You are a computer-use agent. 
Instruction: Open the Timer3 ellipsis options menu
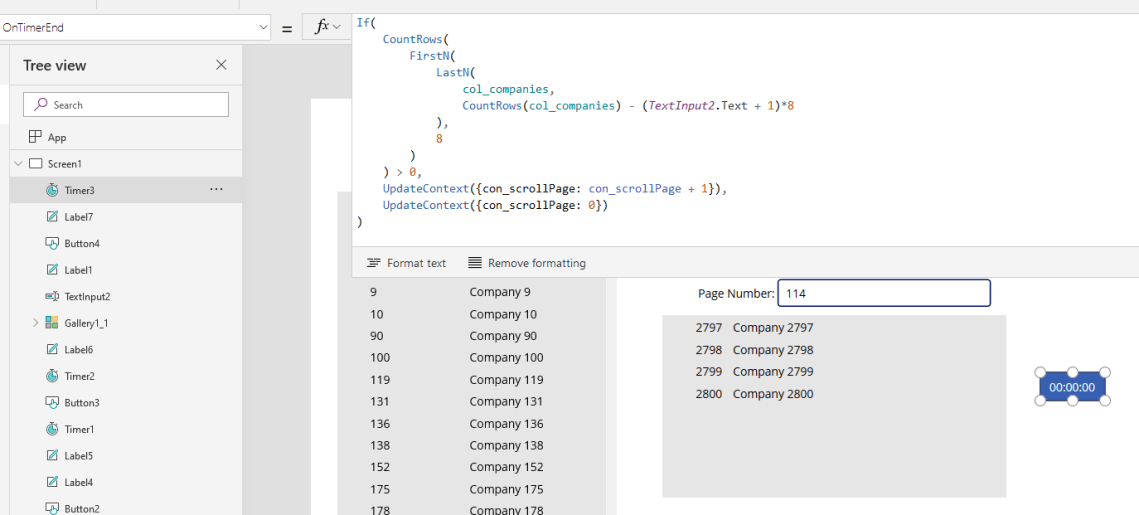(x=216, y=189)
